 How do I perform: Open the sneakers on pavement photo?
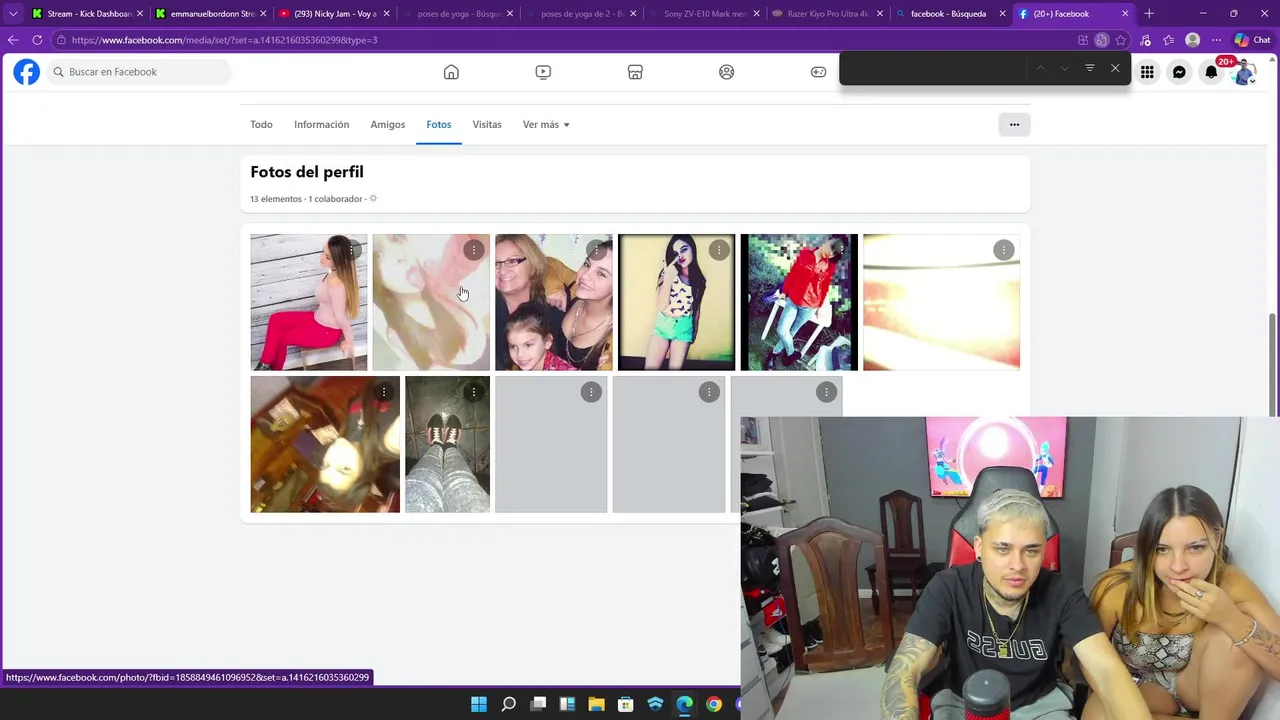(447, 444)
